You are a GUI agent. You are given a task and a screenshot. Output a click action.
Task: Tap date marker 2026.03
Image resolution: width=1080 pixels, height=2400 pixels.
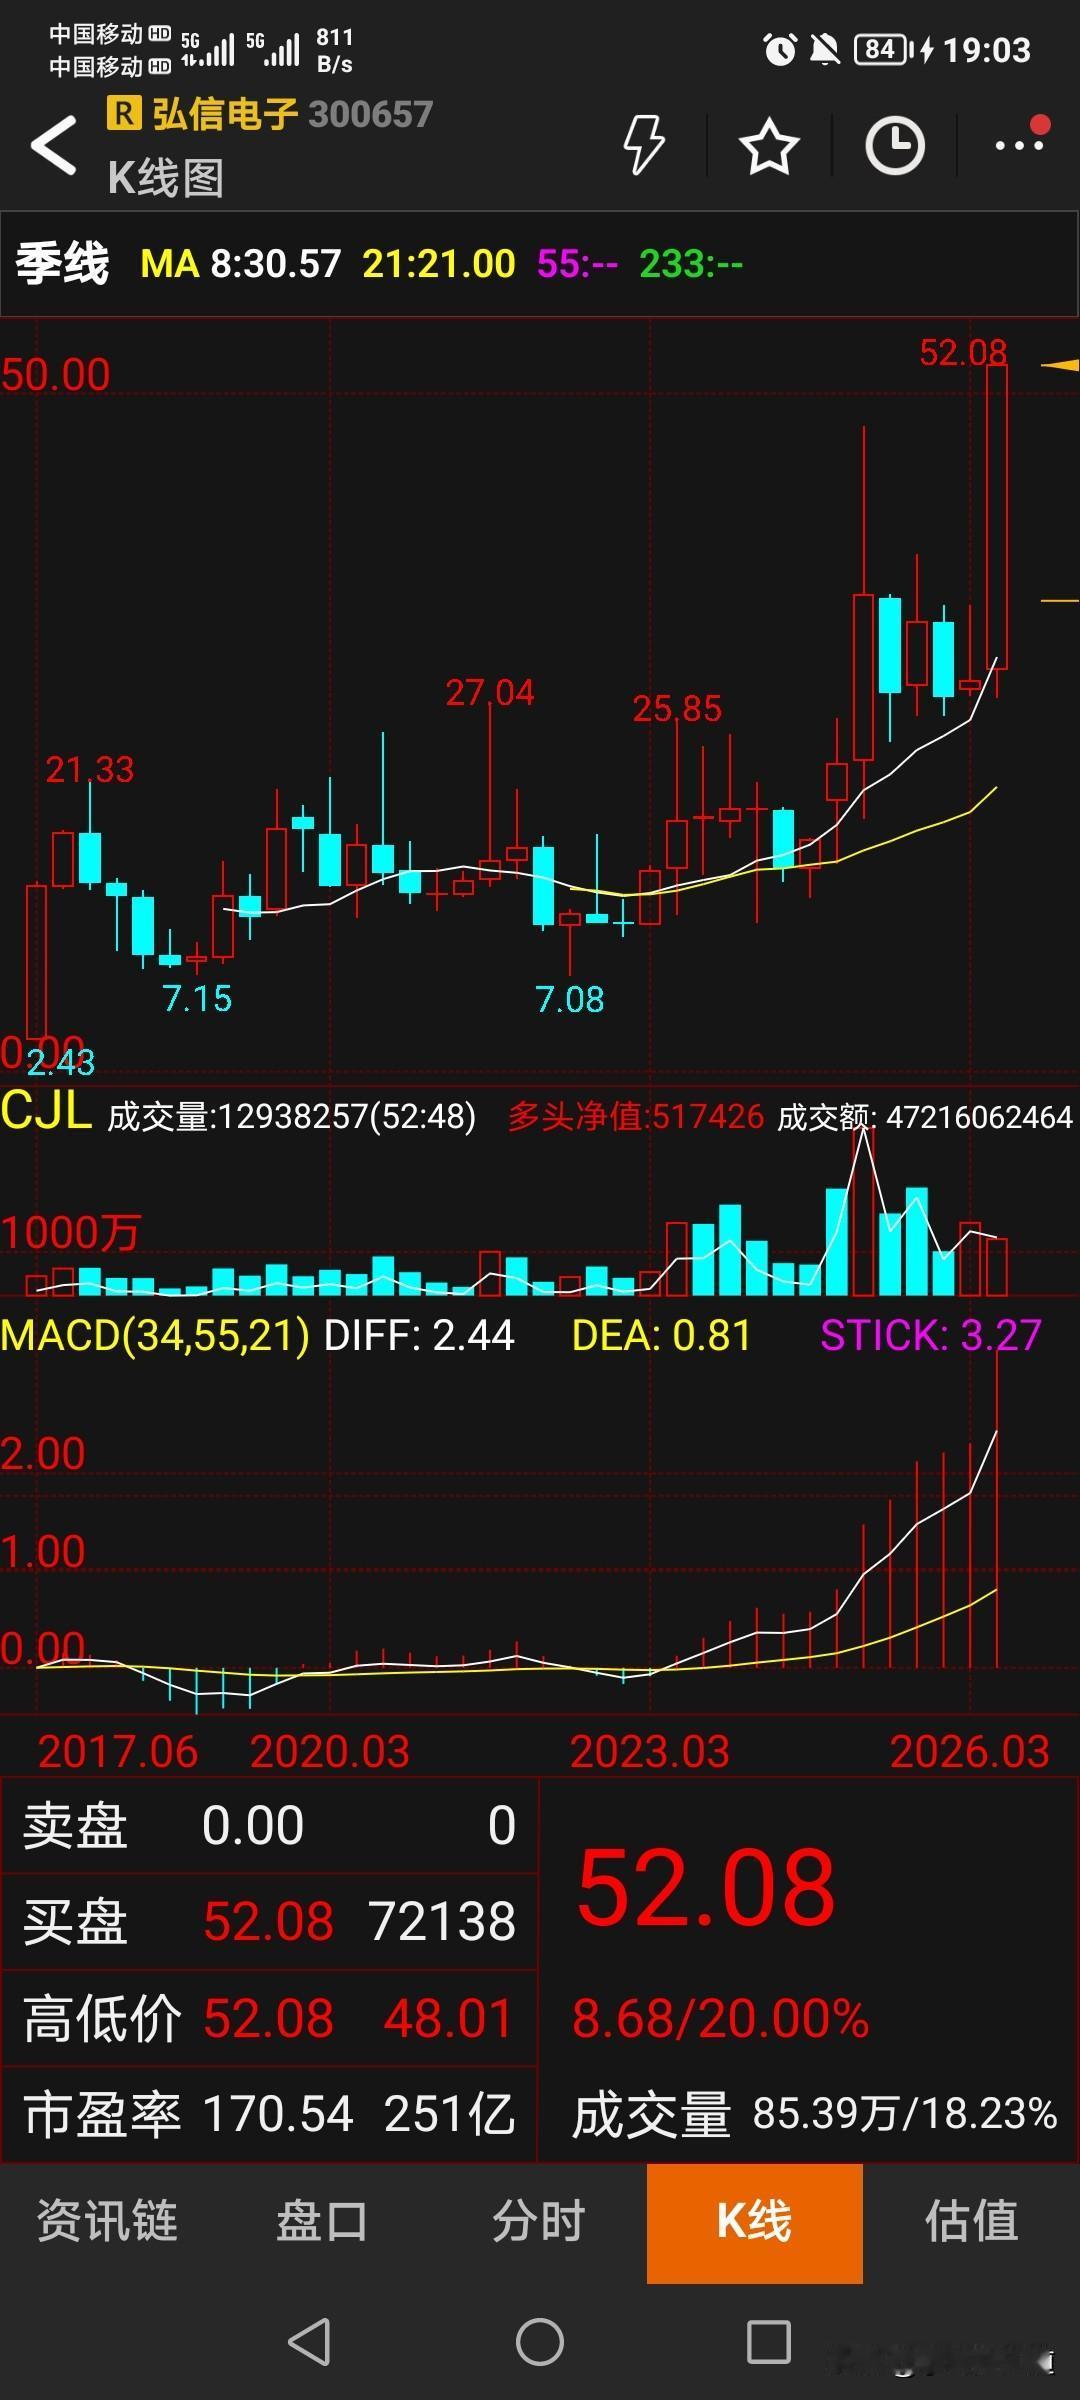pos(970,1751)
